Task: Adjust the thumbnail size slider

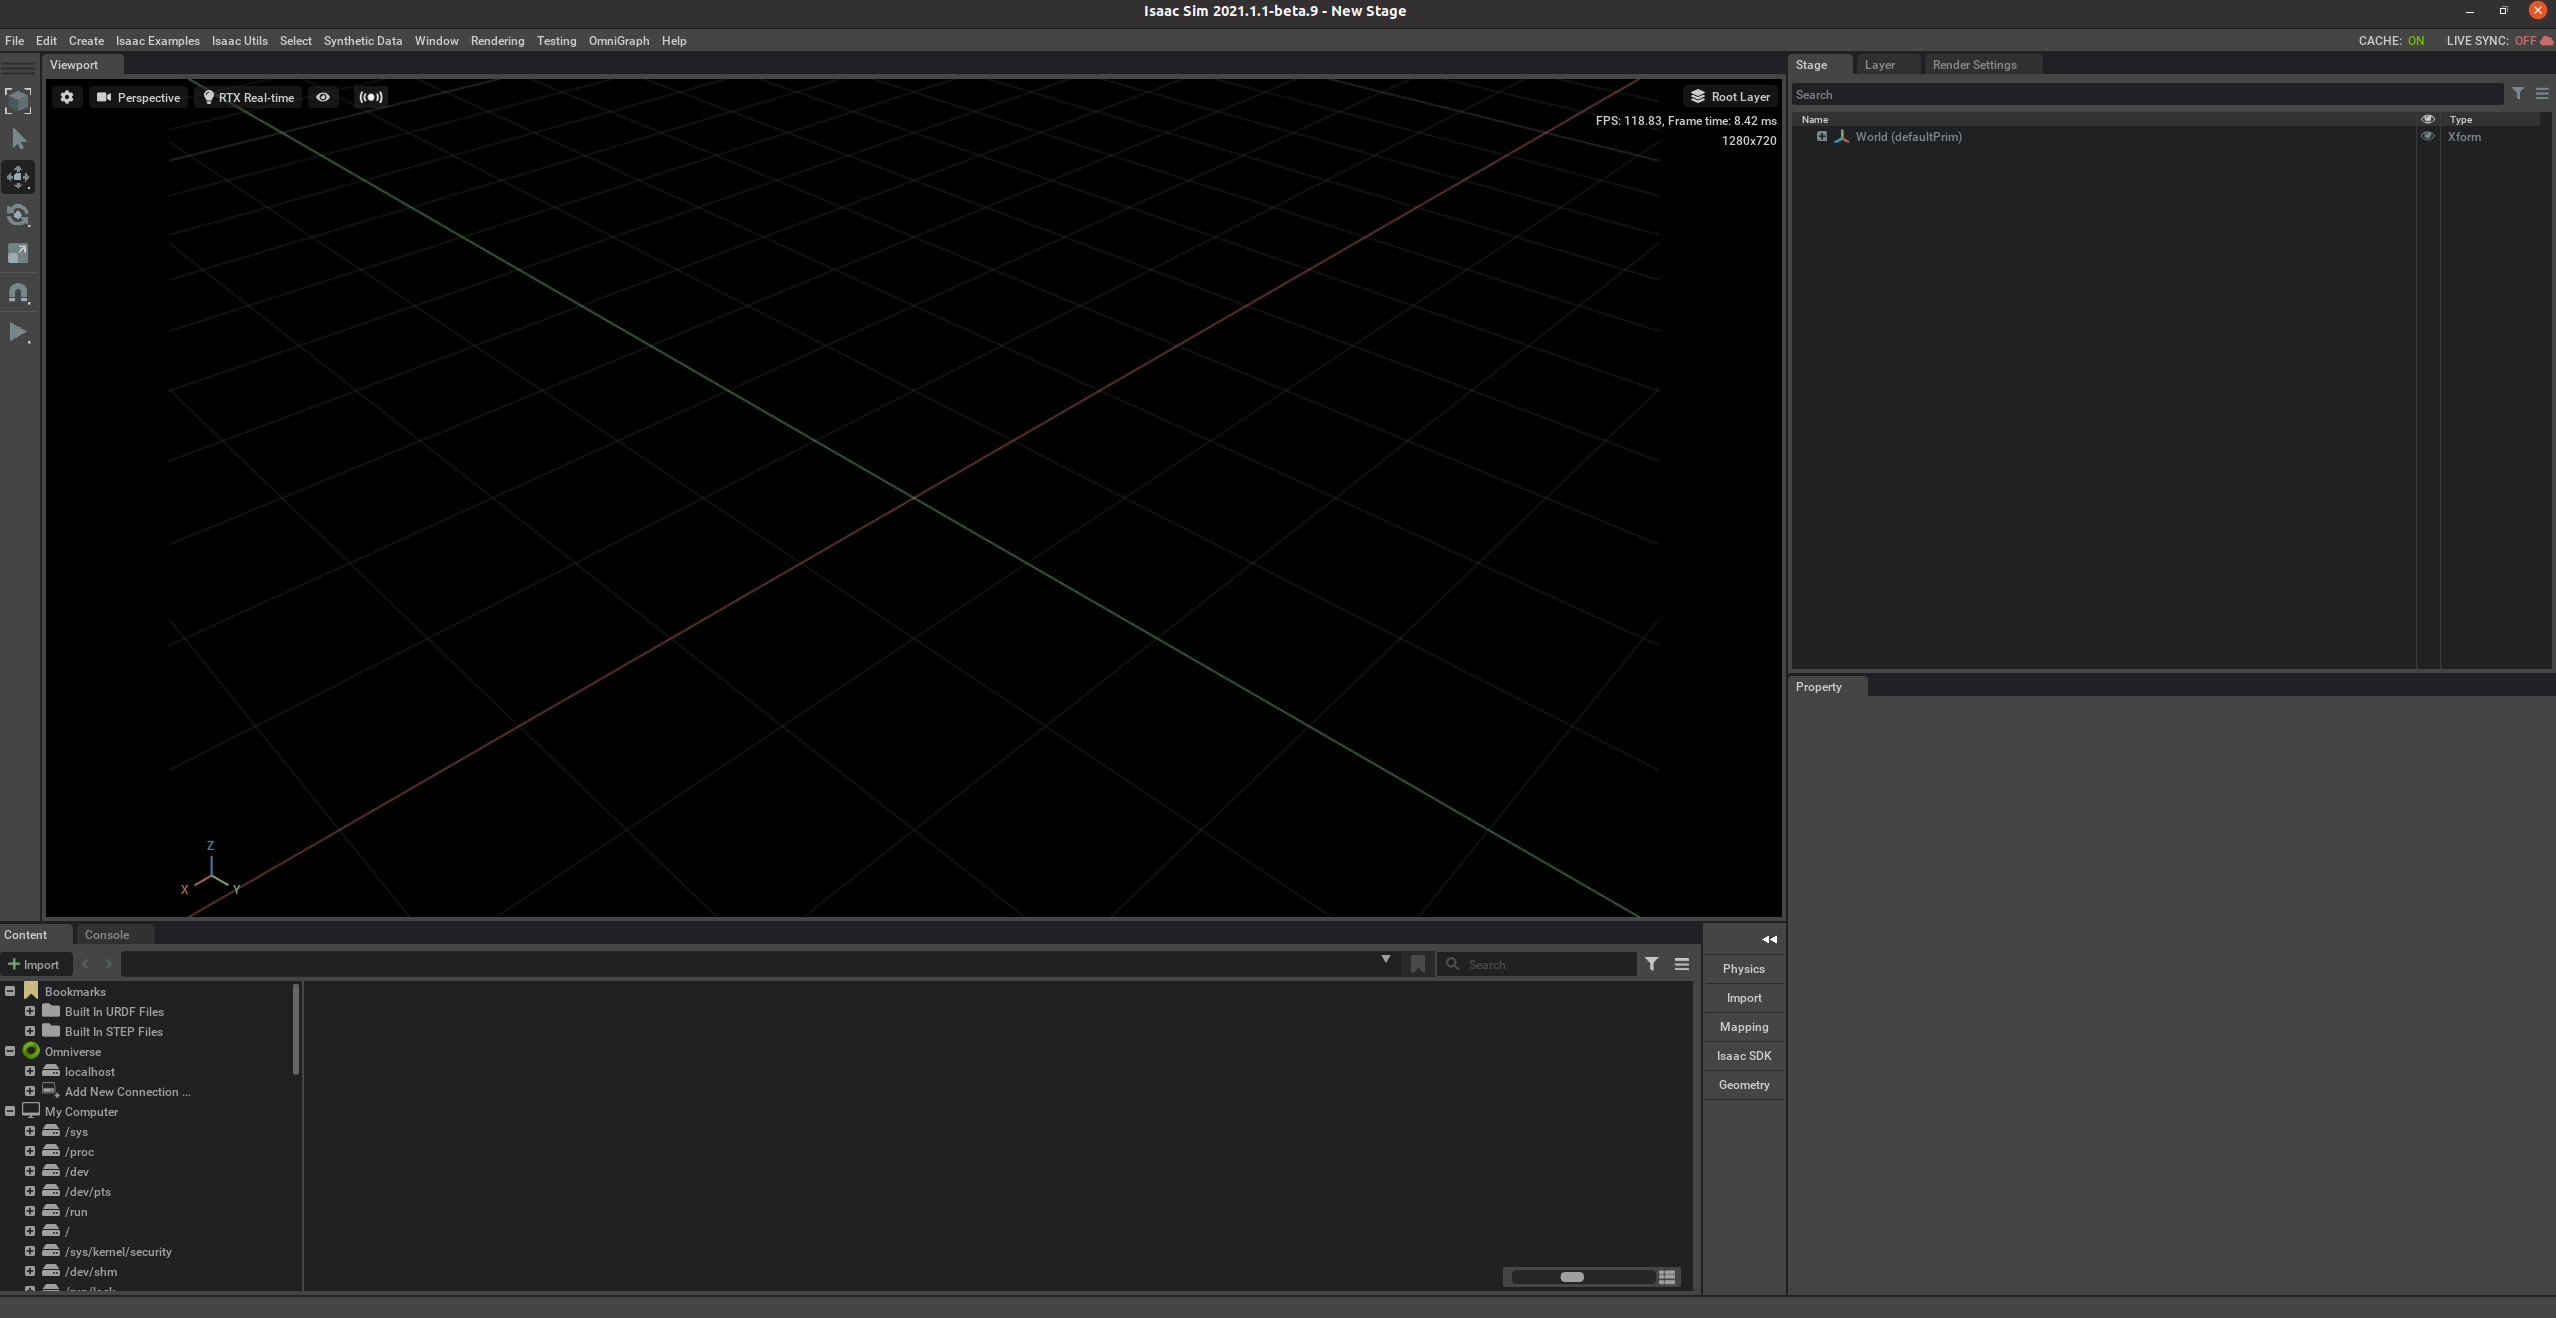Action: pos(1572,1277)
